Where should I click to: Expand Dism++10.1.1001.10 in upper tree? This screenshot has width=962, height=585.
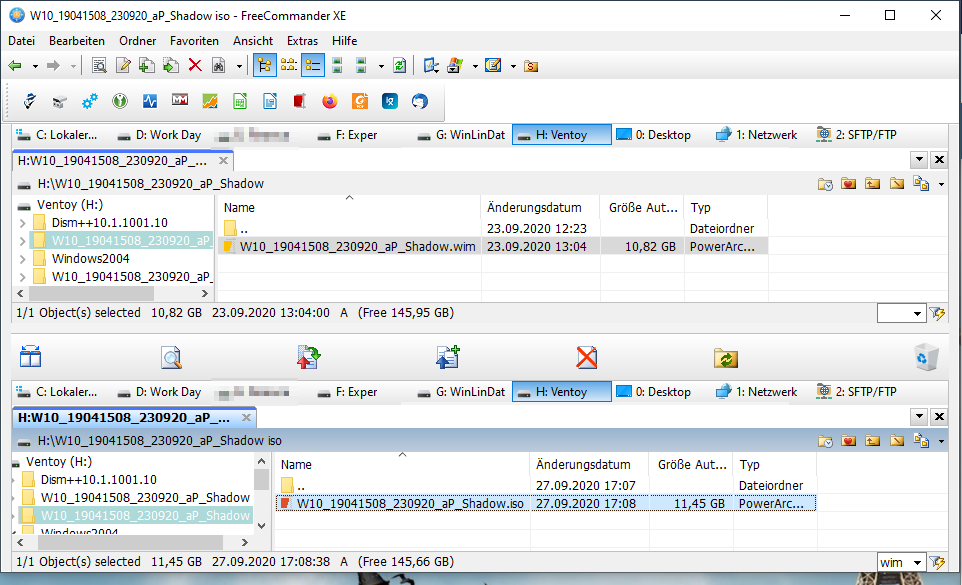pos(23,223)
